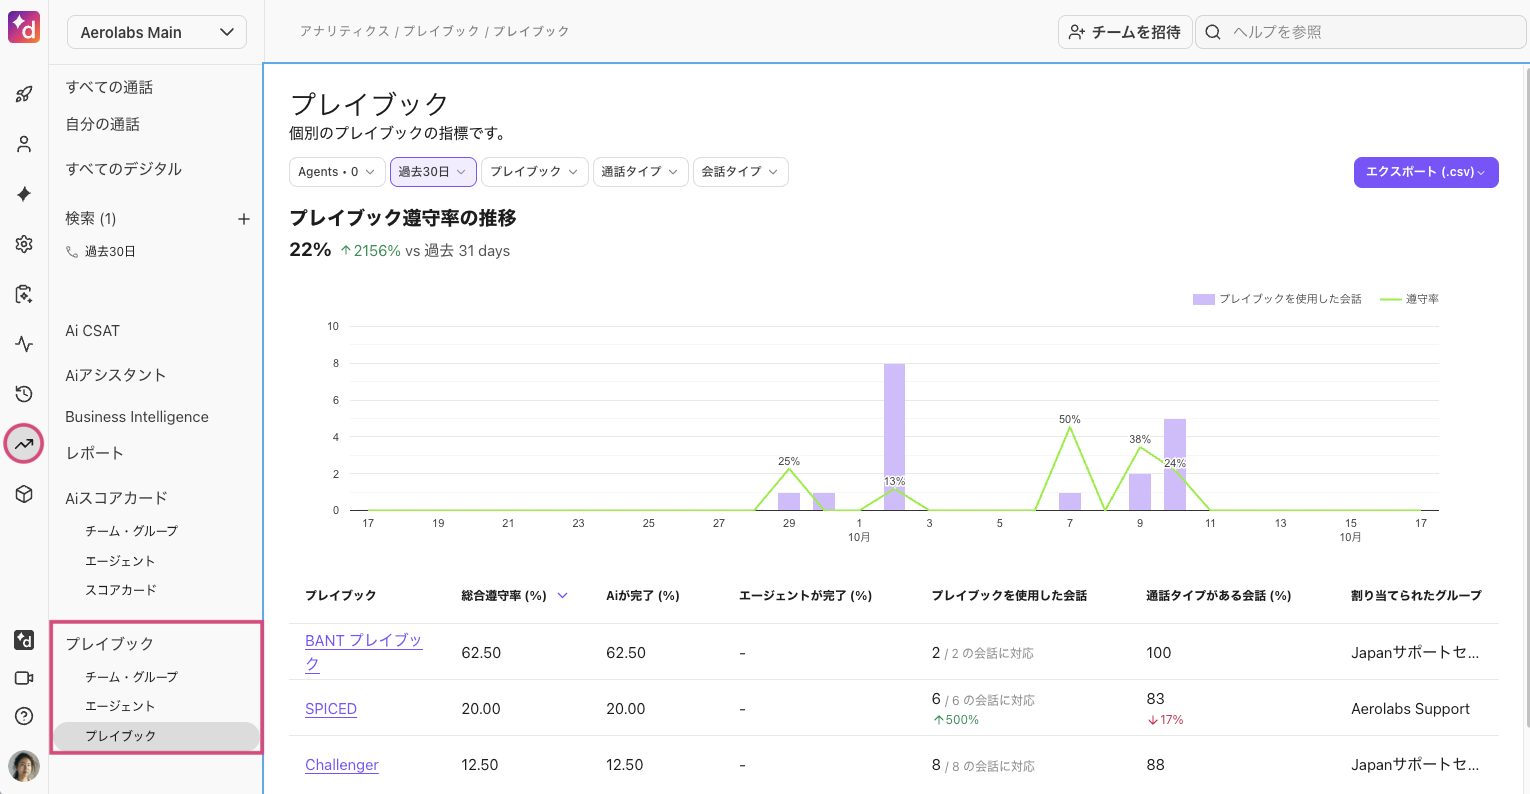Screen dimensions: 1530x794
Task: Open the person contacts icon
Action: click(x=24, y=144)
